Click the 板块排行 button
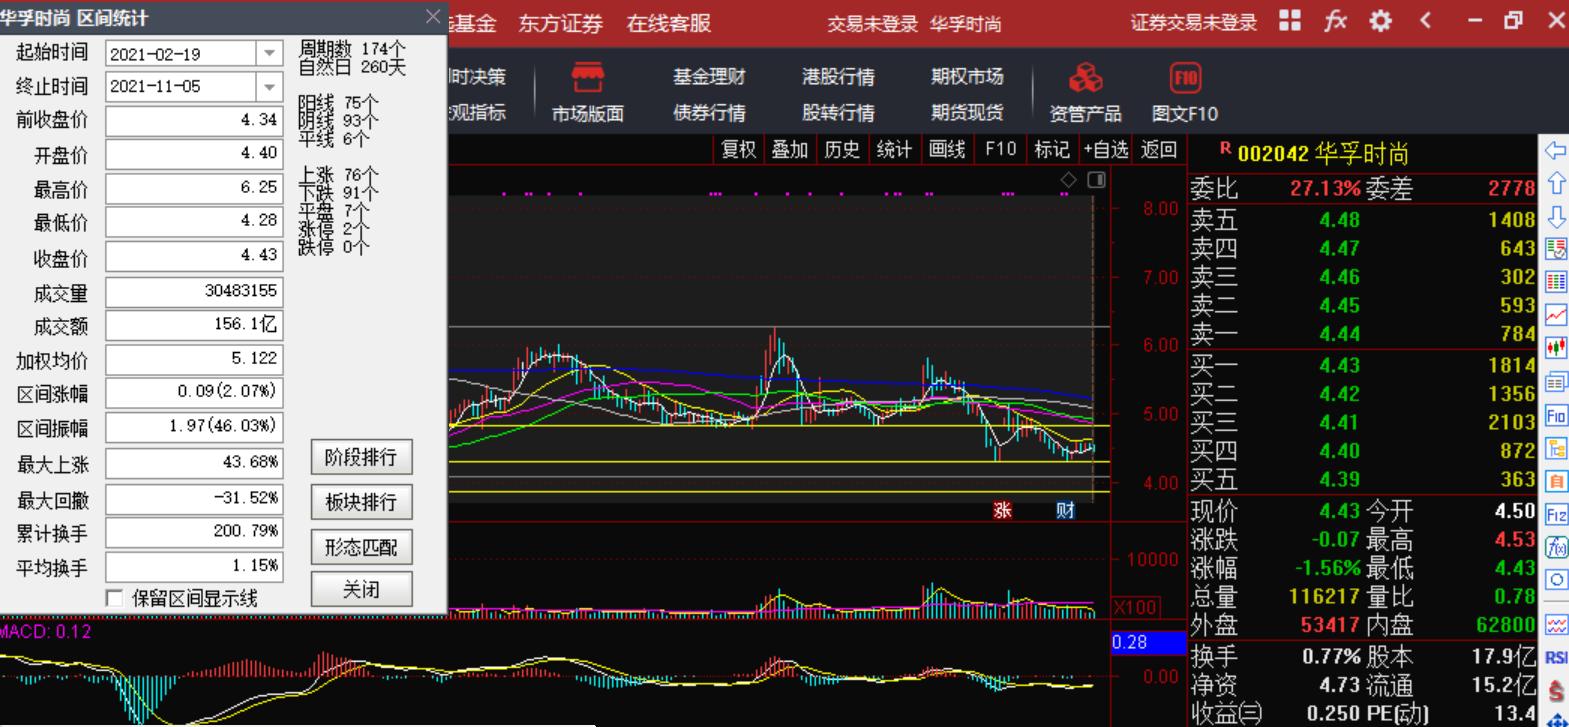 pos(361,502)
